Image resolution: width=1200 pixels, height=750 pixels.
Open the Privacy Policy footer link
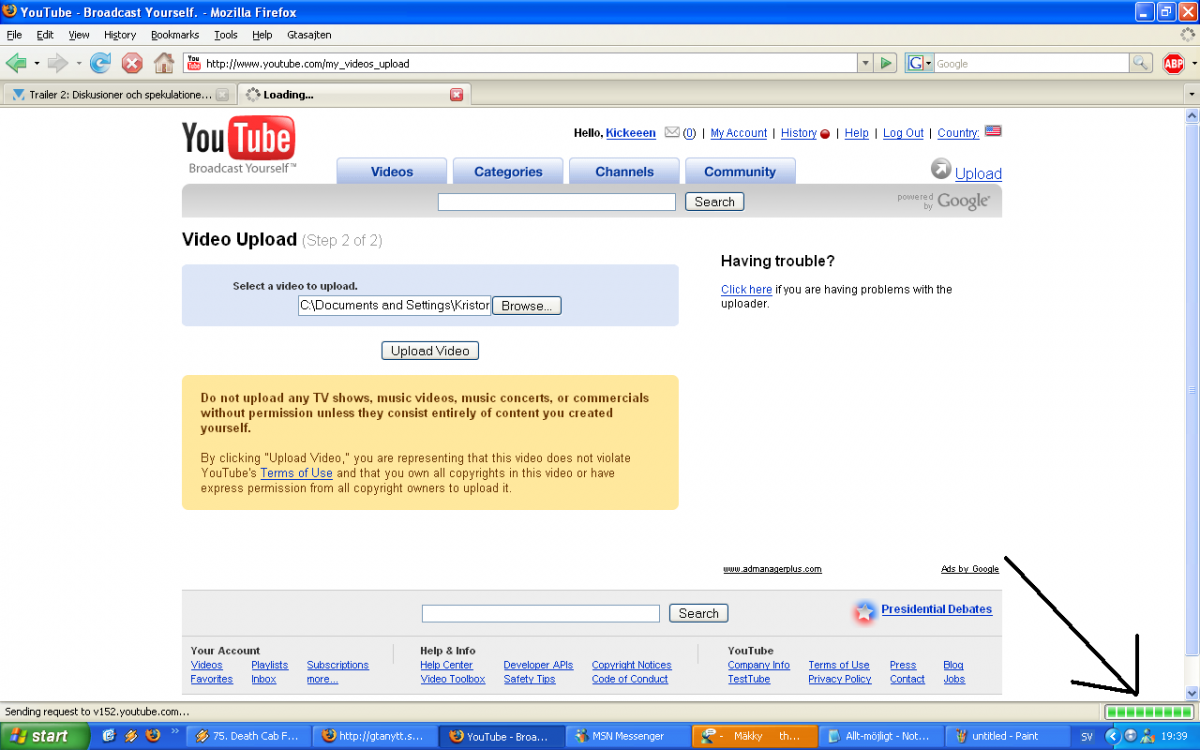839,679
